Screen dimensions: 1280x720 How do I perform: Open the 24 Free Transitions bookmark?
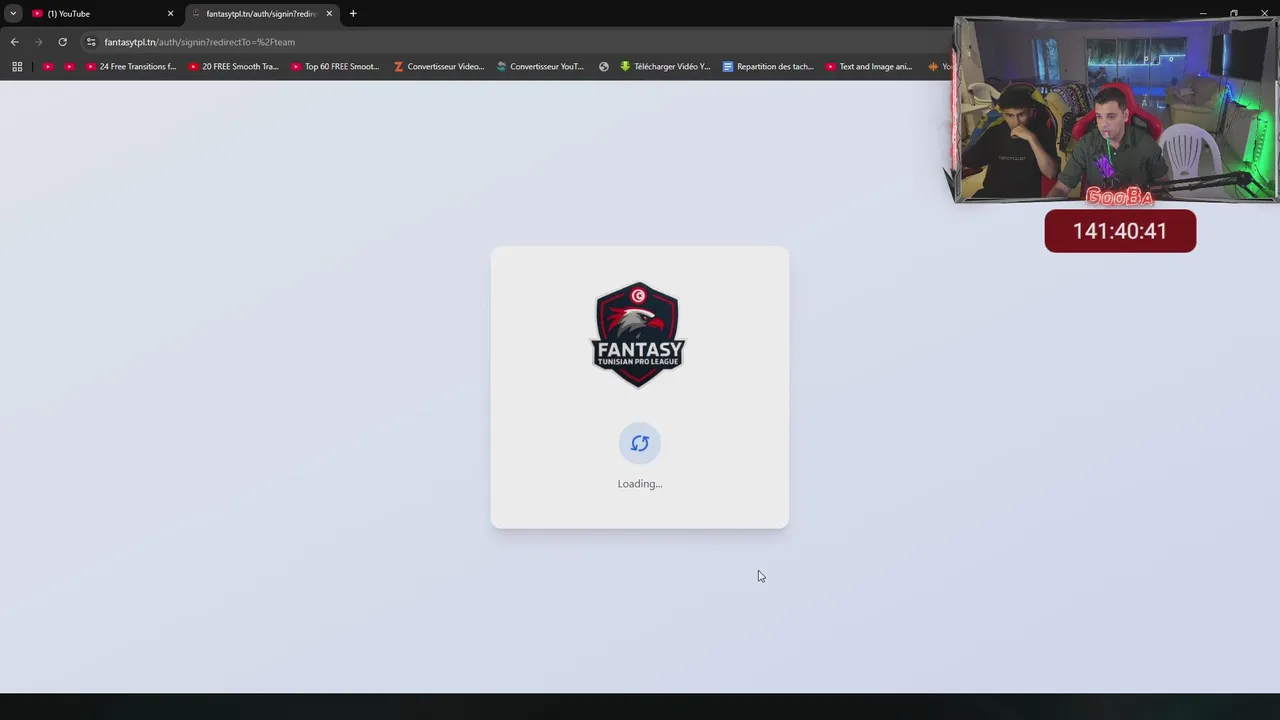coord(131,67)
